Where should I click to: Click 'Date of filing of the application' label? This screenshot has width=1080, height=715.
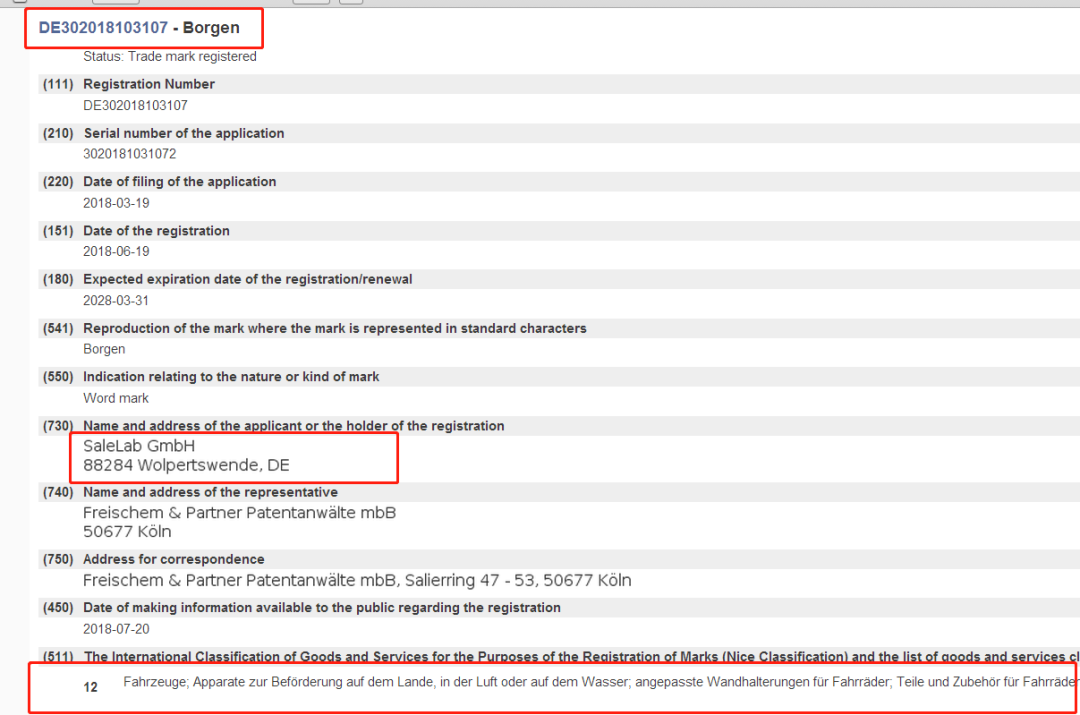click(180, 181)
